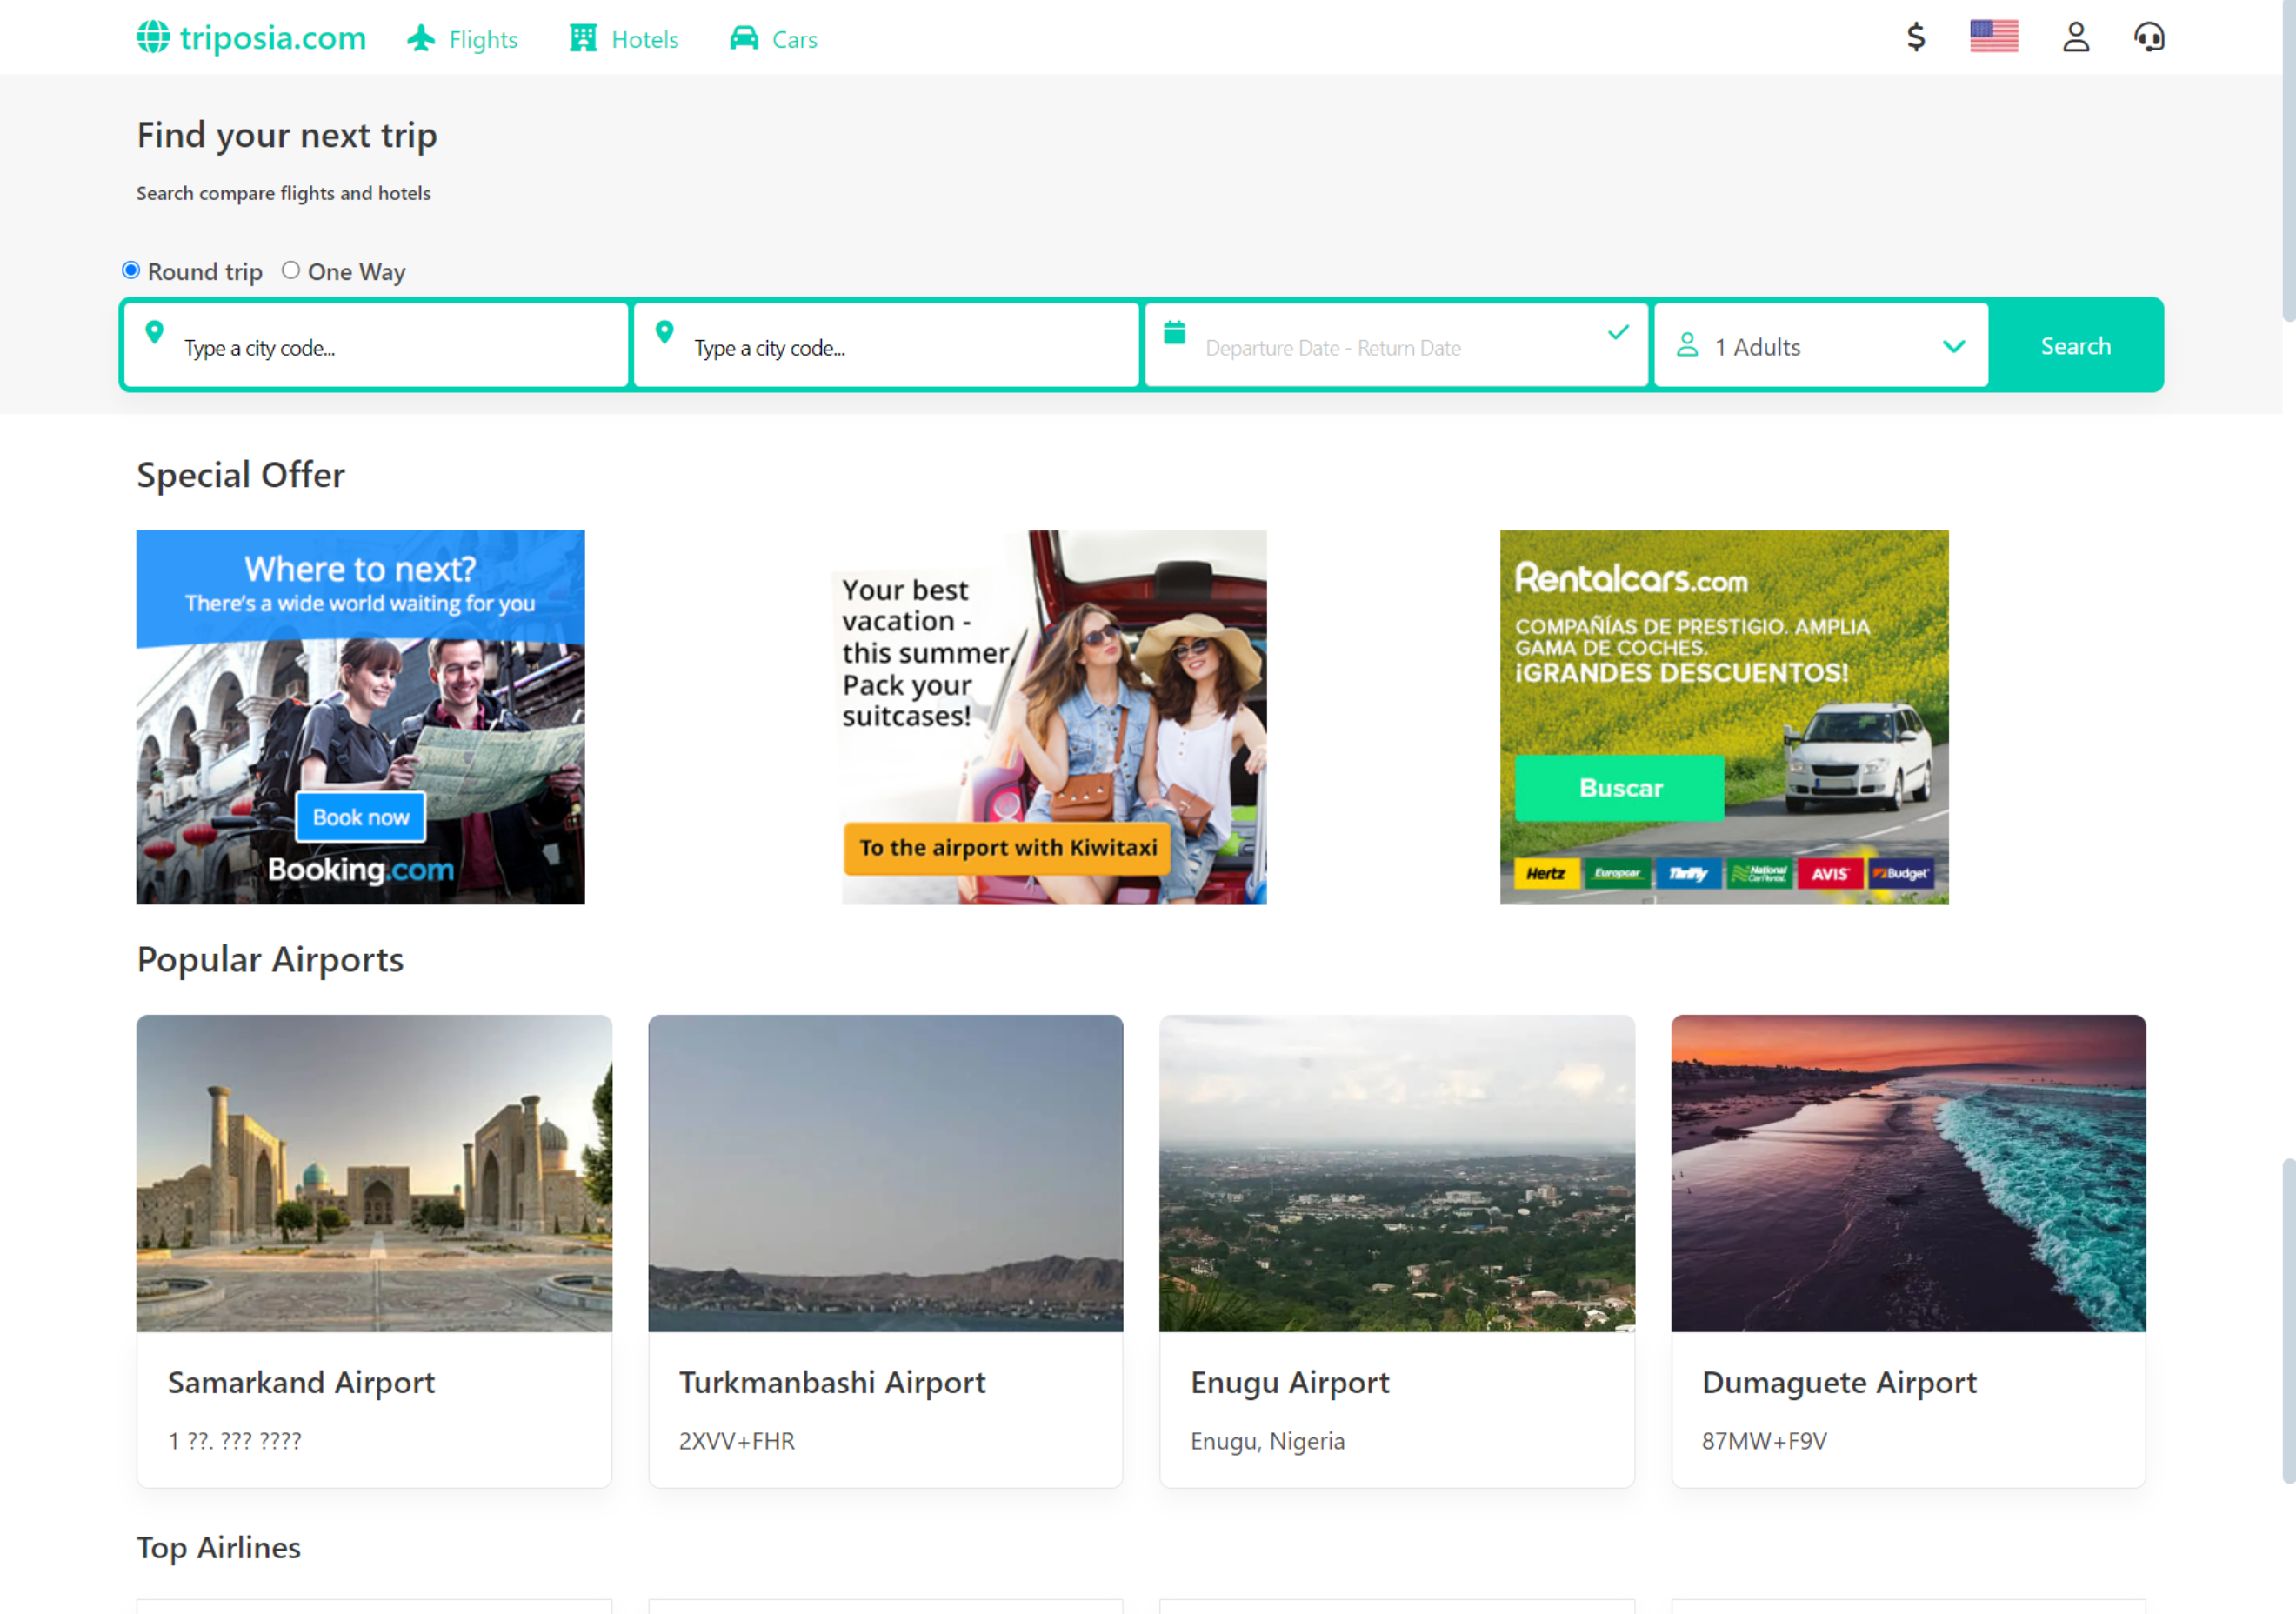Viewport: 2296px width, 1614px height.
Task: Open the Dumaguete Airport photo card
Action: tap(1907, 1173)
